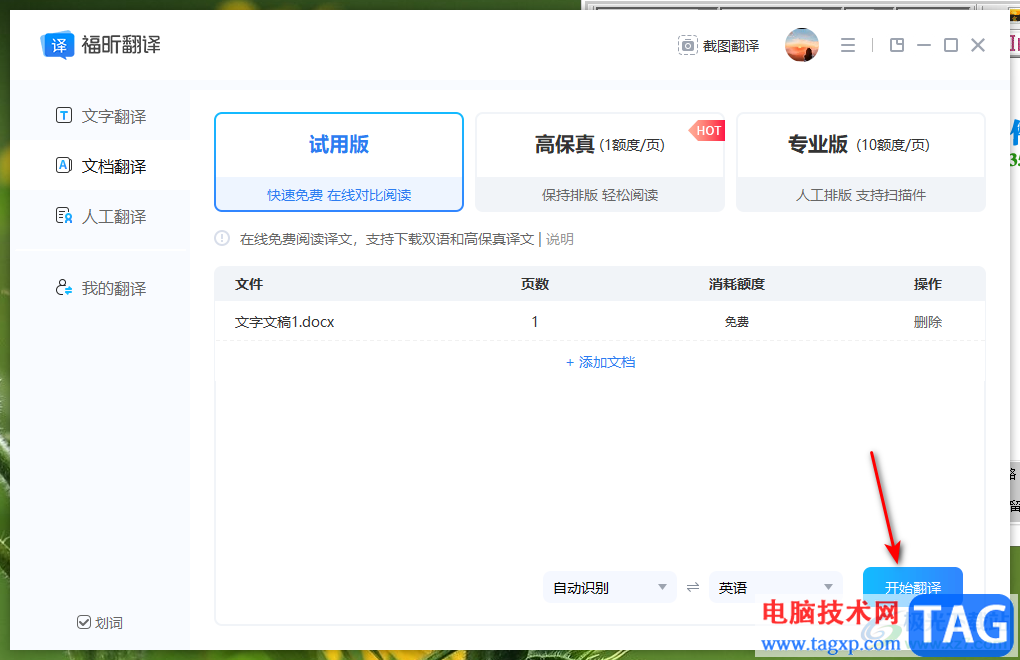Open the 自动识别 source language dropdown
Viewport: 1020px width, 660px height.
click(610, 588)
